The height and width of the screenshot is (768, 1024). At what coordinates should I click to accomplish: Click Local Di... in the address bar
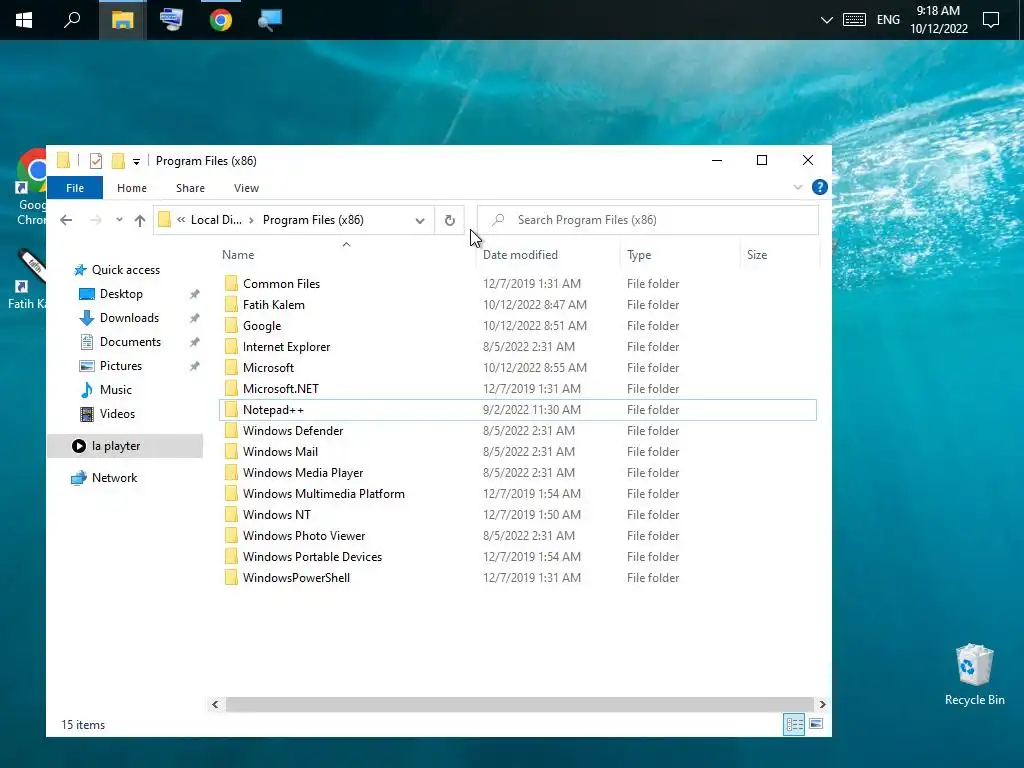pyautogui.click(x=216, y=220)
